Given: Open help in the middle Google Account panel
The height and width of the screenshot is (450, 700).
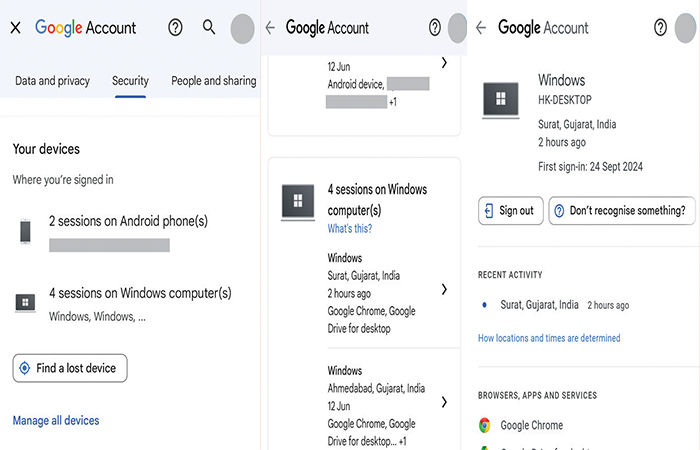Looking at the screenshot, I should pyautogui.click(x=434, y=28).
